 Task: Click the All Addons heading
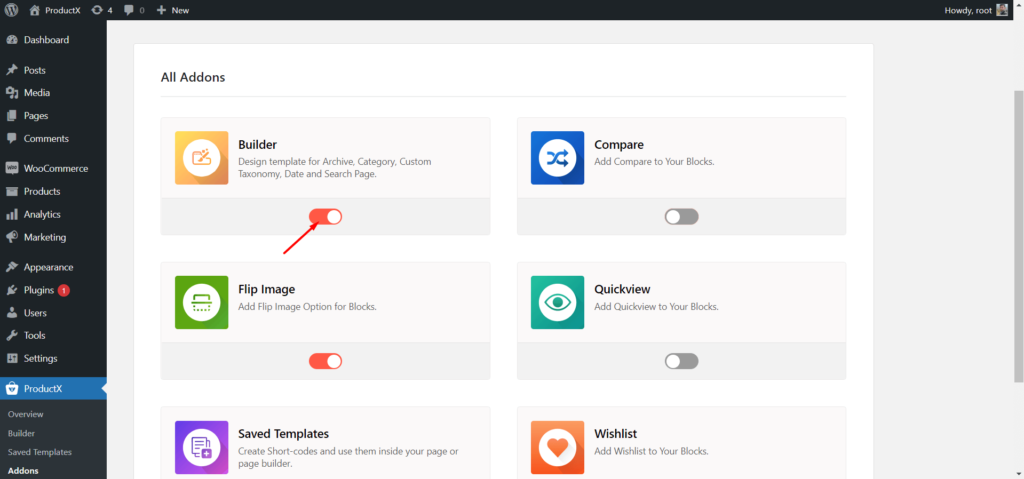[193, 77]
